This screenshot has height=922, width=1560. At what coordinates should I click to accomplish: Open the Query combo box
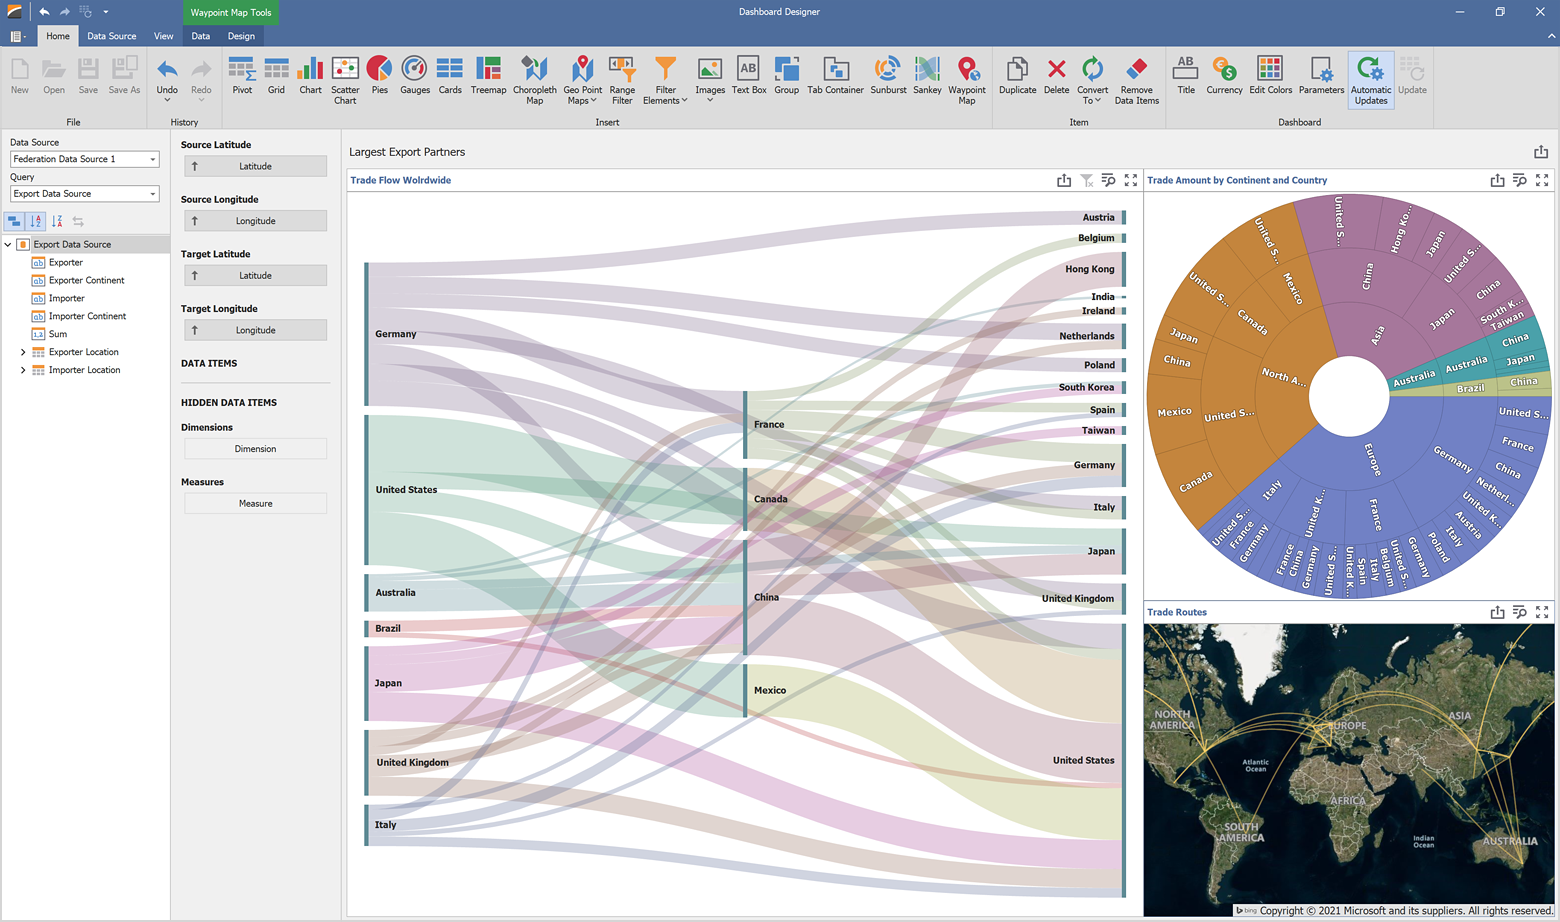click(x=152, y=194)
